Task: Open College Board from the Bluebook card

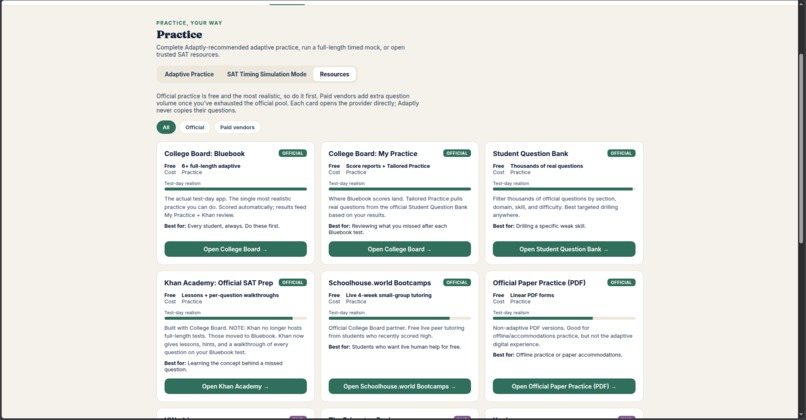Action: coord(235,249)
